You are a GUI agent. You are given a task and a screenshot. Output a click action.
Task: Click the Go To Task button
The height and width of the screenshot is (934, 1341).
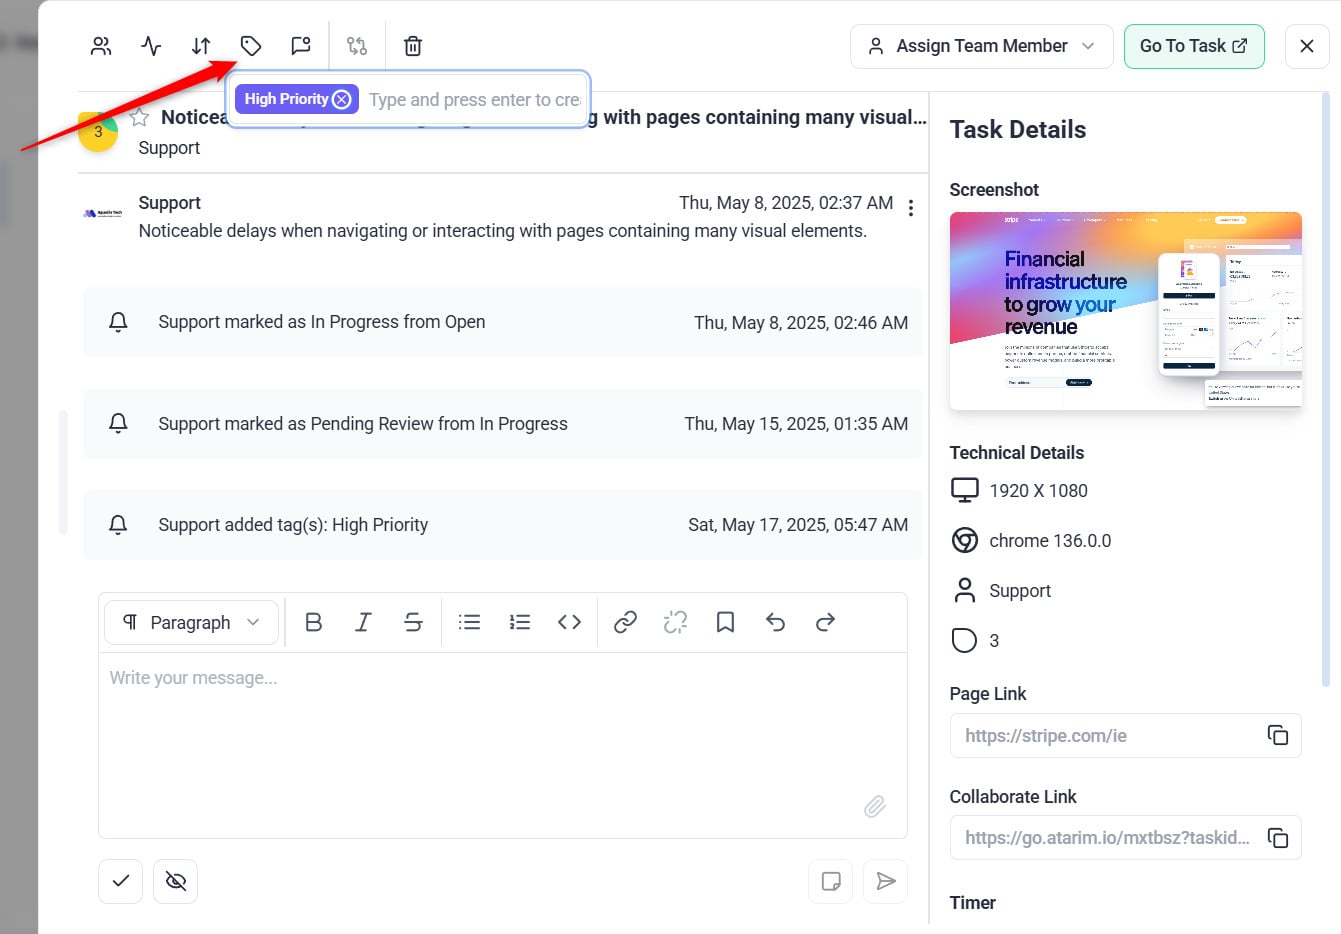1193,46
